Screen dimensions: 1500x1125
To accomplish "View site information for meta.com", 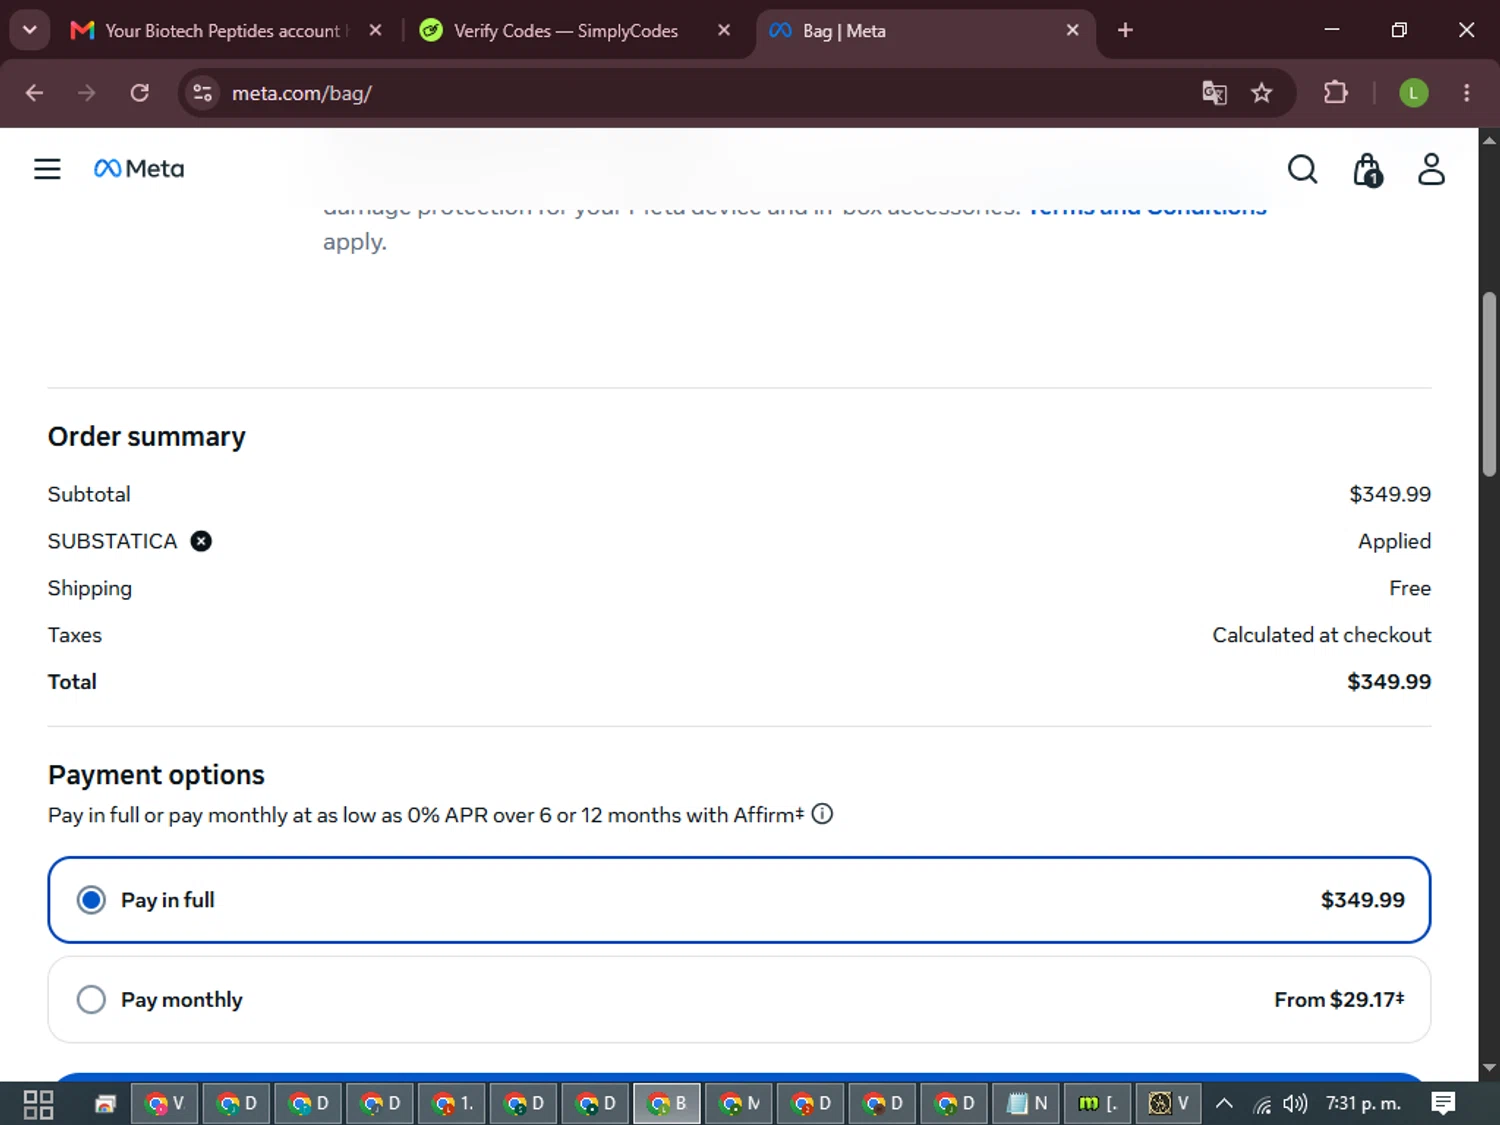I will point(202,93).
